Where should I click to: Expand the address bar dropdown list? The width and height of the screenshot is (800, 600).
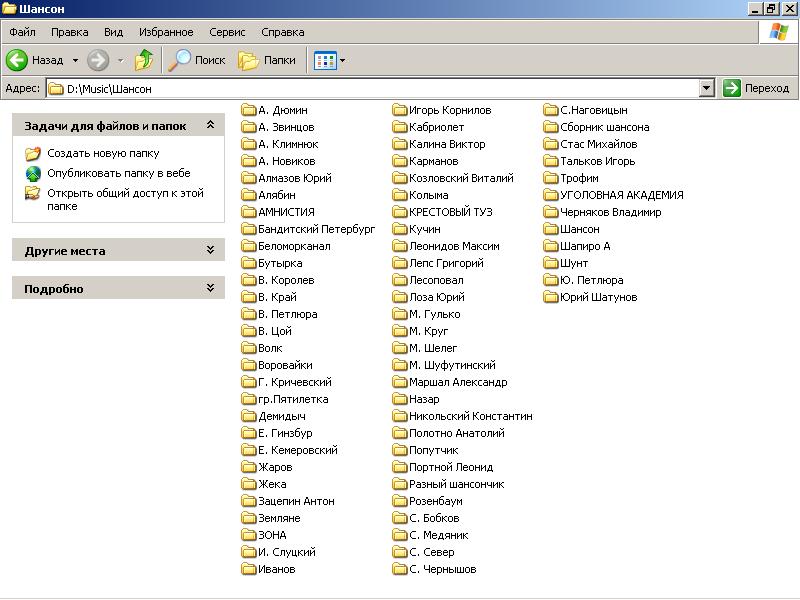point(707,88)
